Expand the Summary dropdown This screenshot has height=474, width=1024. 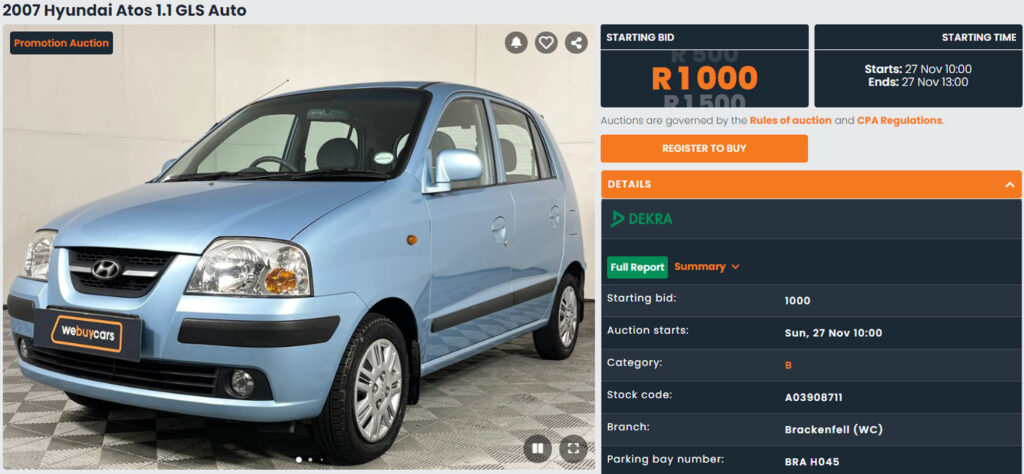point(707,267)
